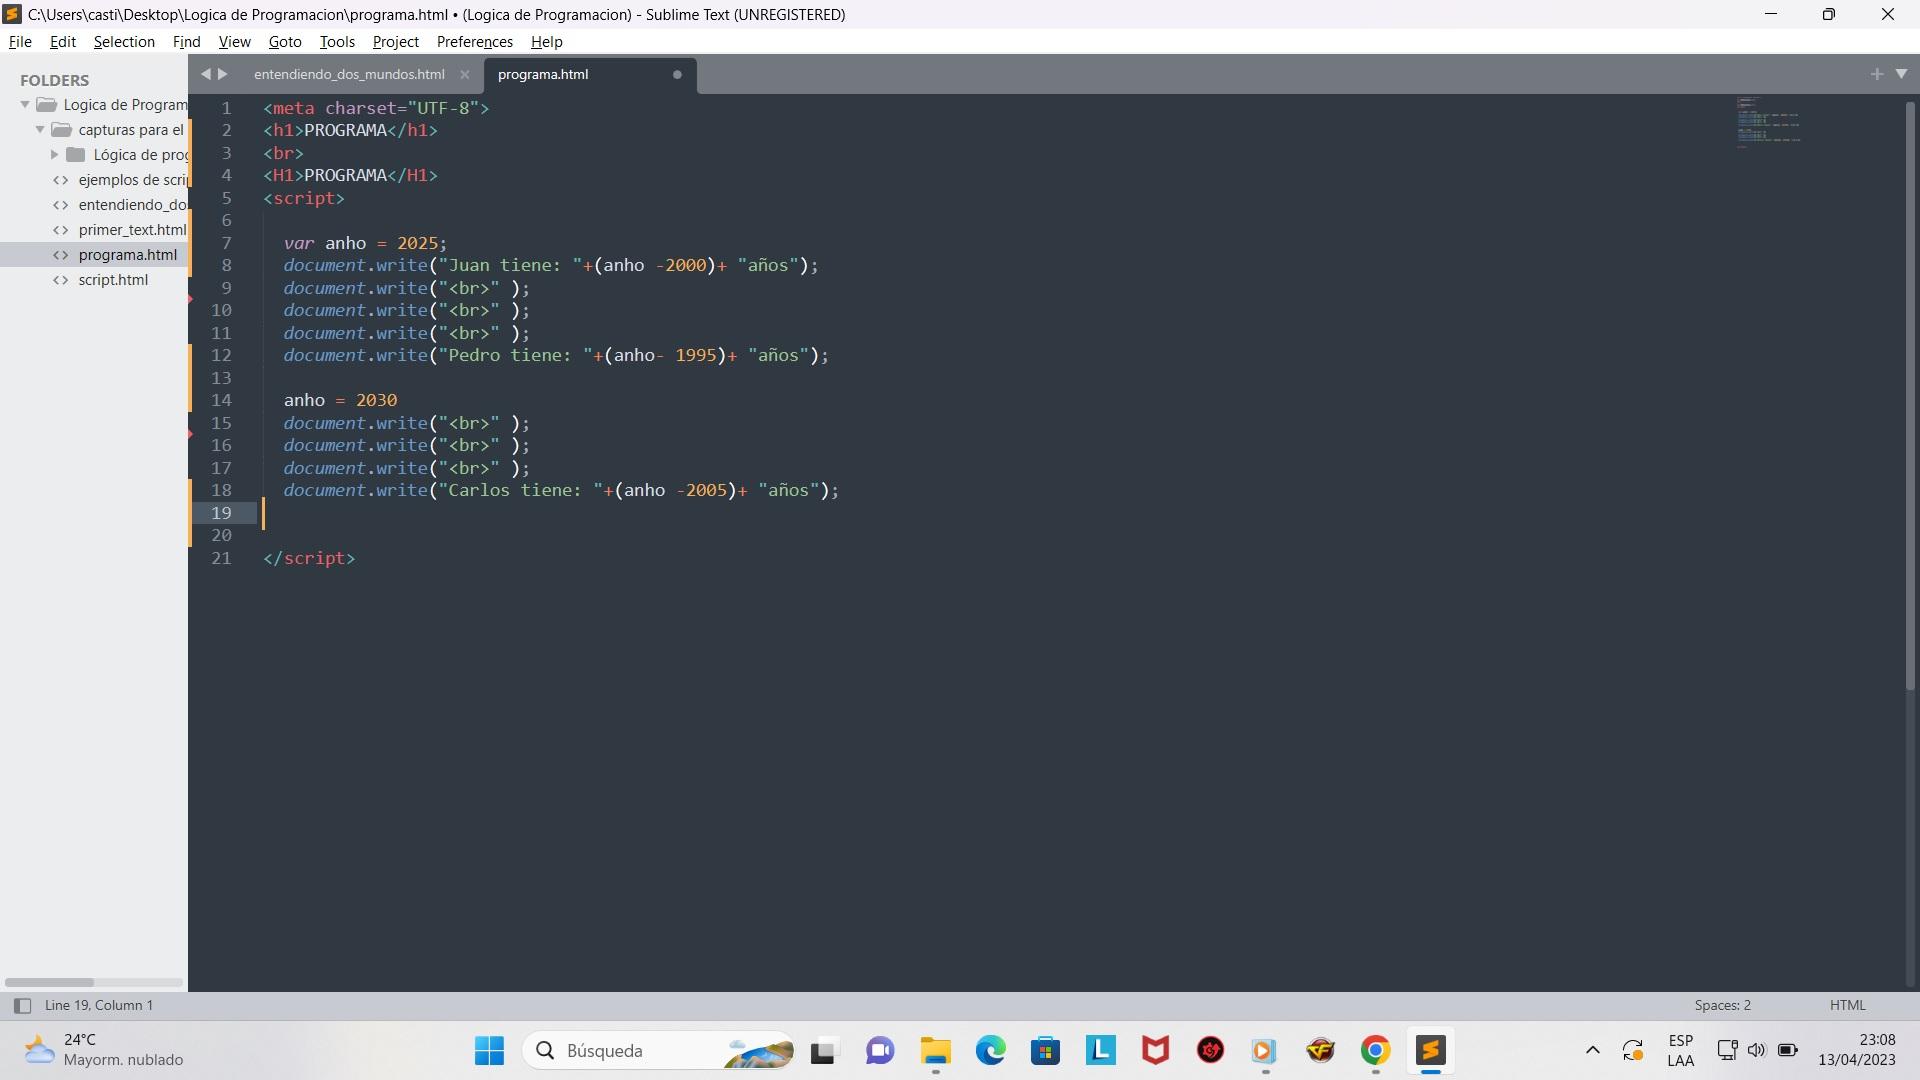Viewport: 1920px width, 1080px height.
Task: Switch to entendiendo_dos_mundos.html tab
Action: coord(349,74)
